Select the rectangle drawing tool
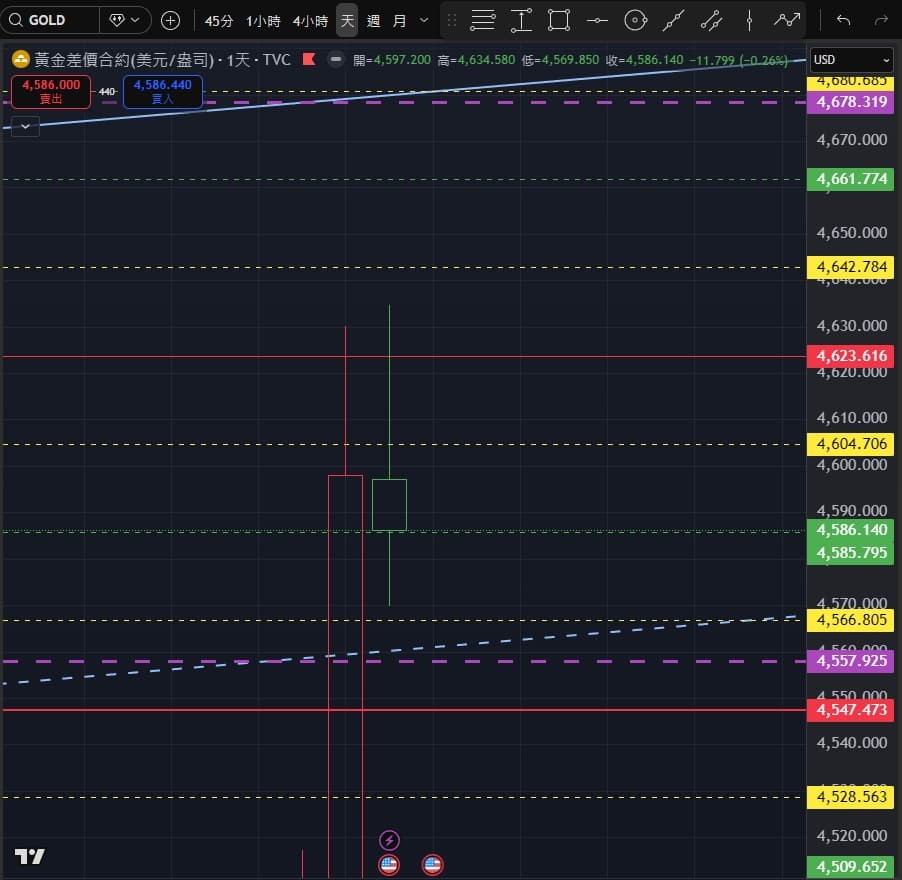This screenshot has width=902, height=880. (x=559, y=21)
